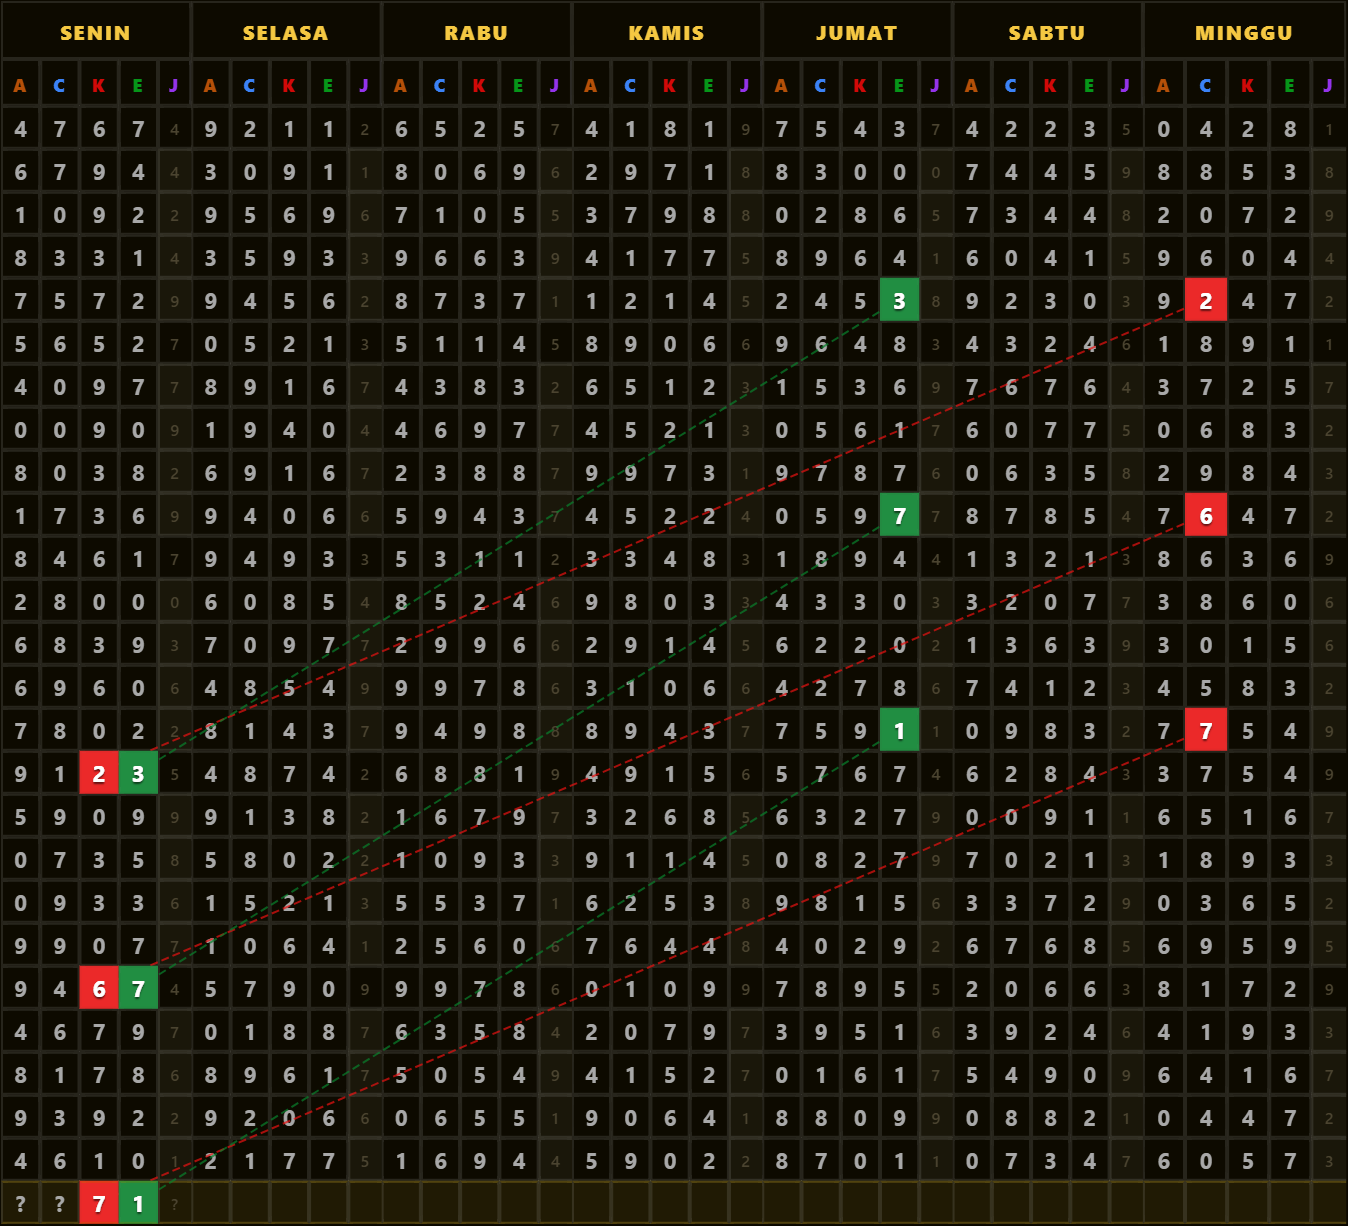Viewport: 1348px width, 1226px height.
Task: Select the SABTU day header
Action: click(x=1047, y=32)
